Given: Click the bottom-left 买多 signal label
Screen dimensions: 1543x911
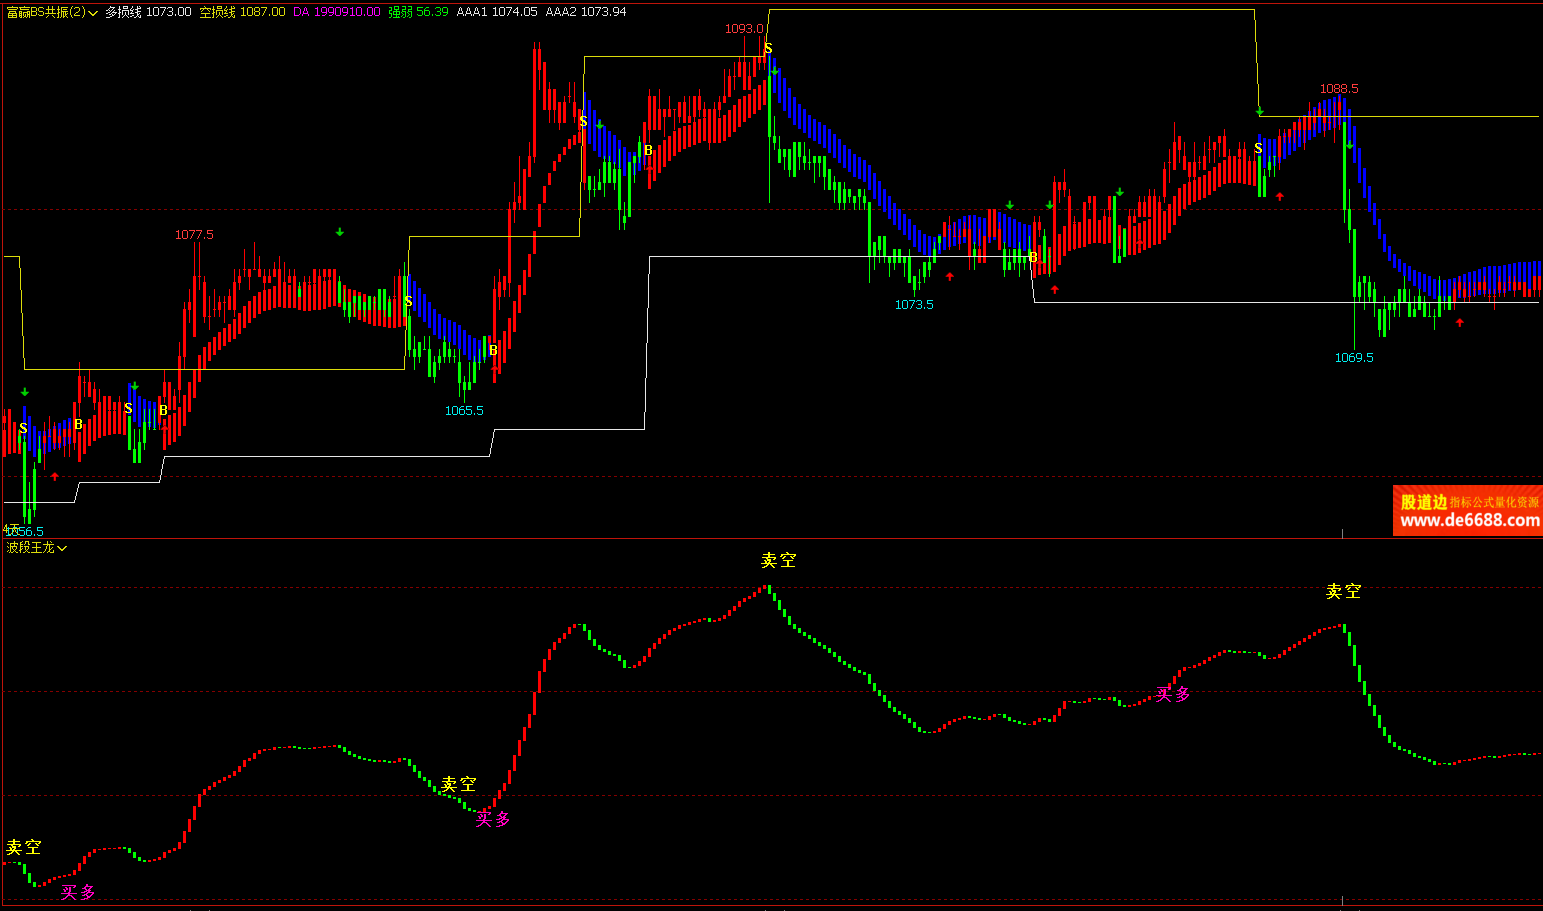Looking at the screenshot, I should [x=78, y=892].
